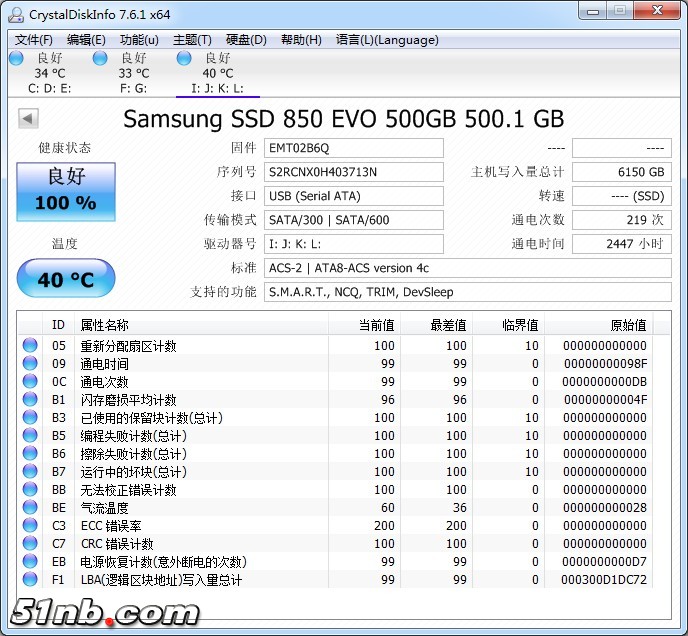This screenshot has height=636, width=688.
Task: Click status orb for 气流温度 row
Action: click(30, 508)
